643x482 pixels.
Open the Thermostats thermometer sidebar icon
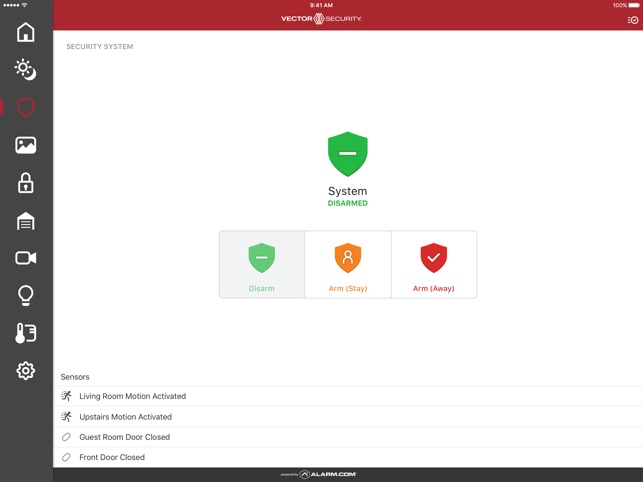(x=26, y=333)
